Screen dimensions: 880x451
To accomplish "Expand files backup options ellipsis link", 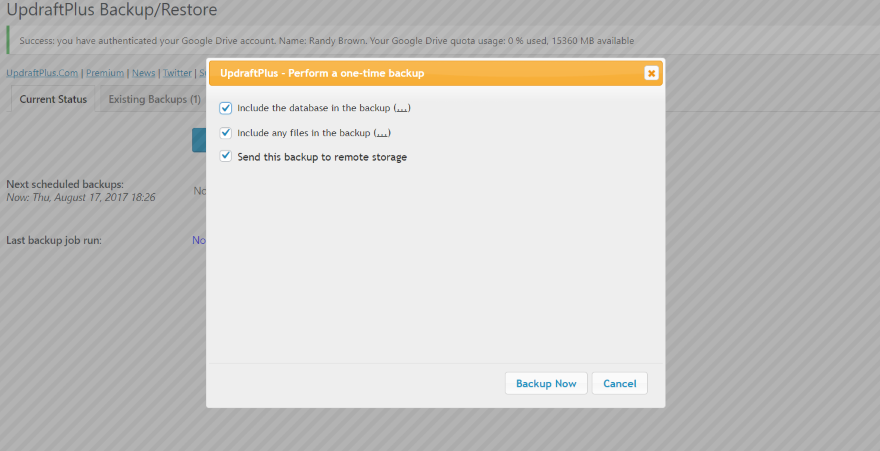I will (382, 133).
